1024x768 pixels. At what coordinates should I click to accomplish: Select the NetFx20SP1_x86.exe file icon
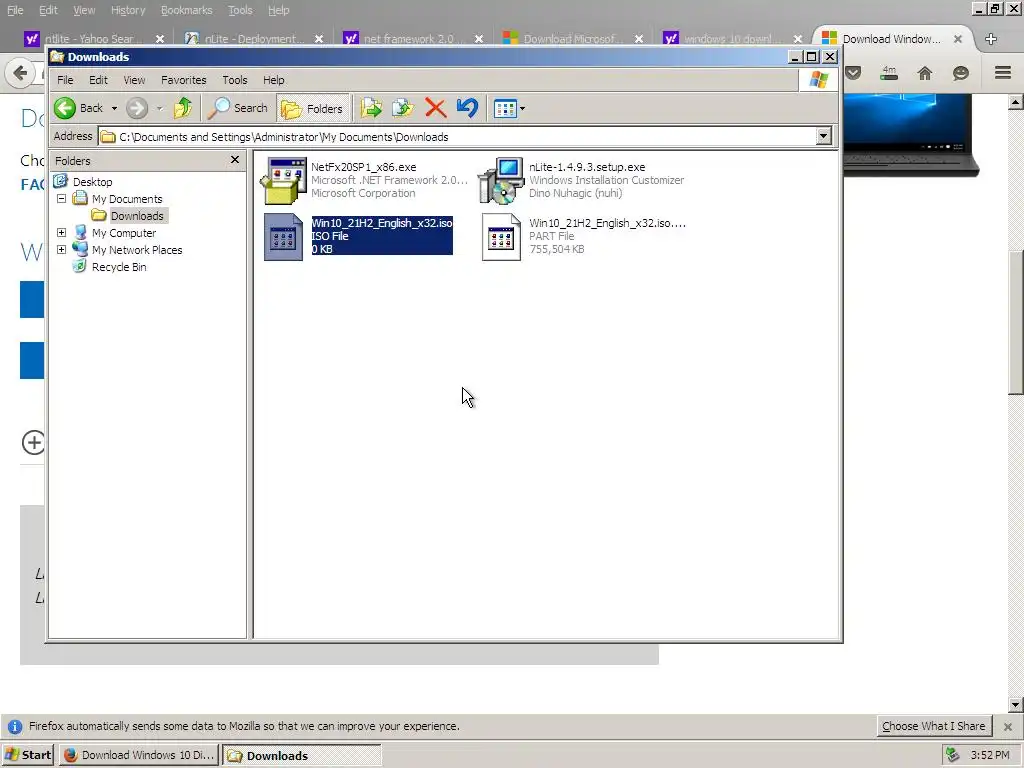click(x=283, y=180)
